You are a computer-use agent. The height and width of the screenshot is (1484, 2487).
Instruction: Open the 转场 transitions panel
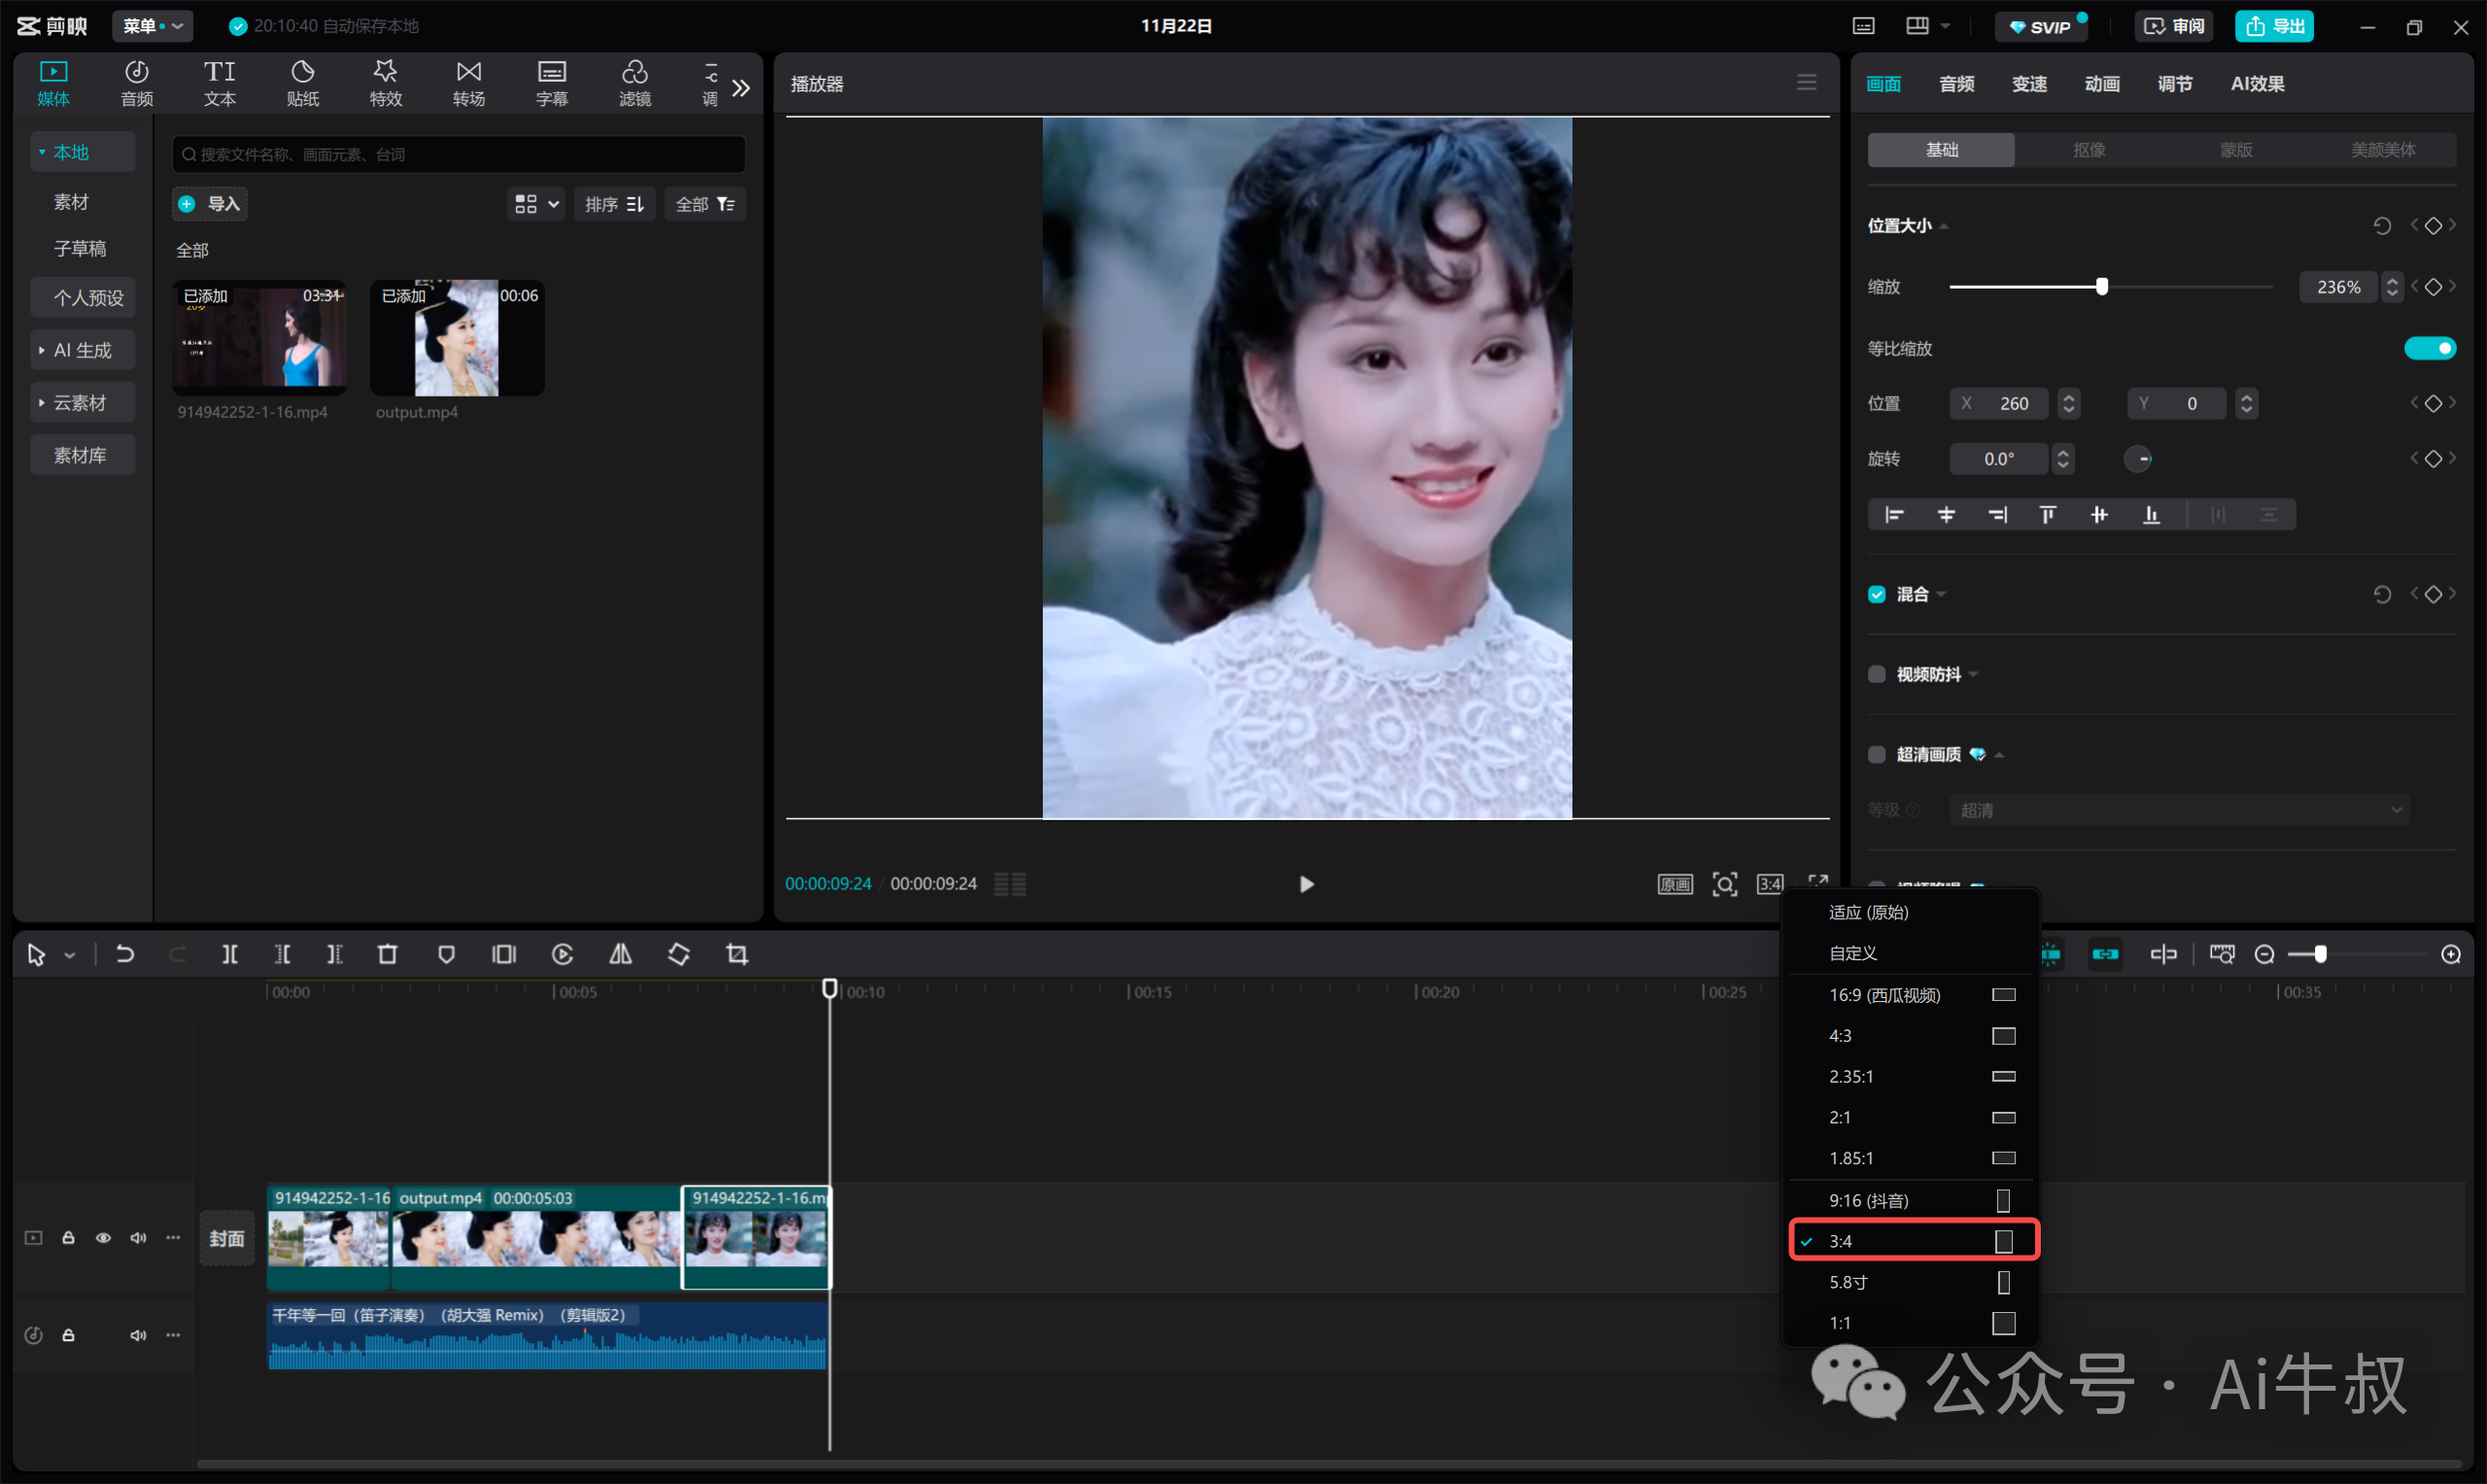[468, 83]
